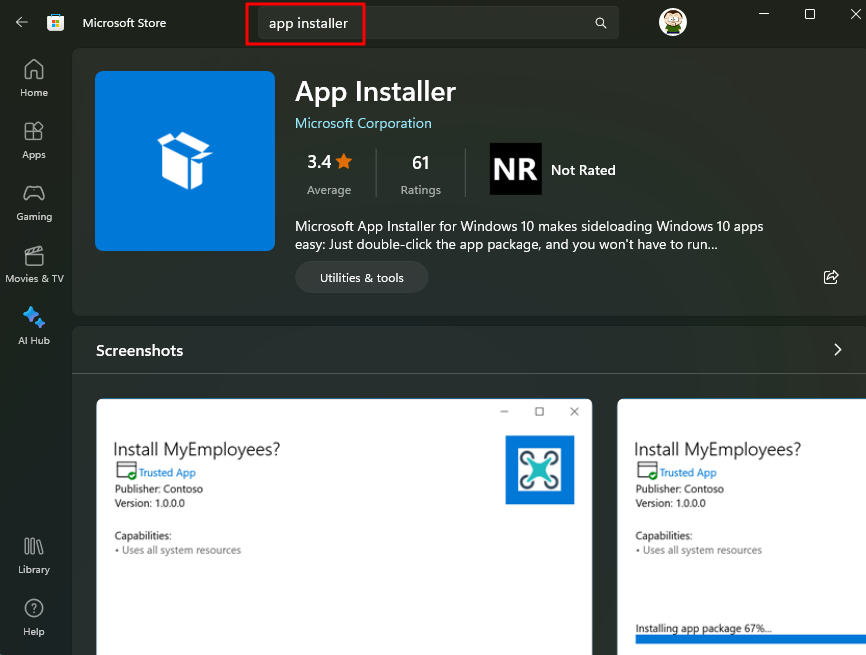
Task: Open Apps section in sidebar
Action: (x=34, y=140)
